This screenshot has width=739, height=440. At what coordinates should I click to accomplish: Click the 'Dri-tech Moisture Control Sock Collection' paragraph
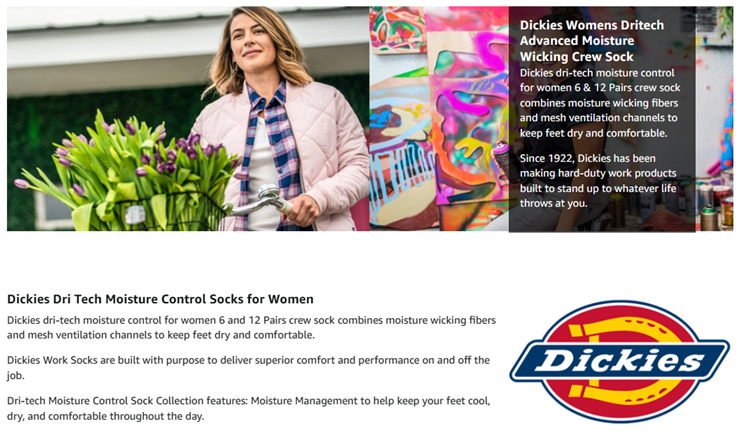248,408
